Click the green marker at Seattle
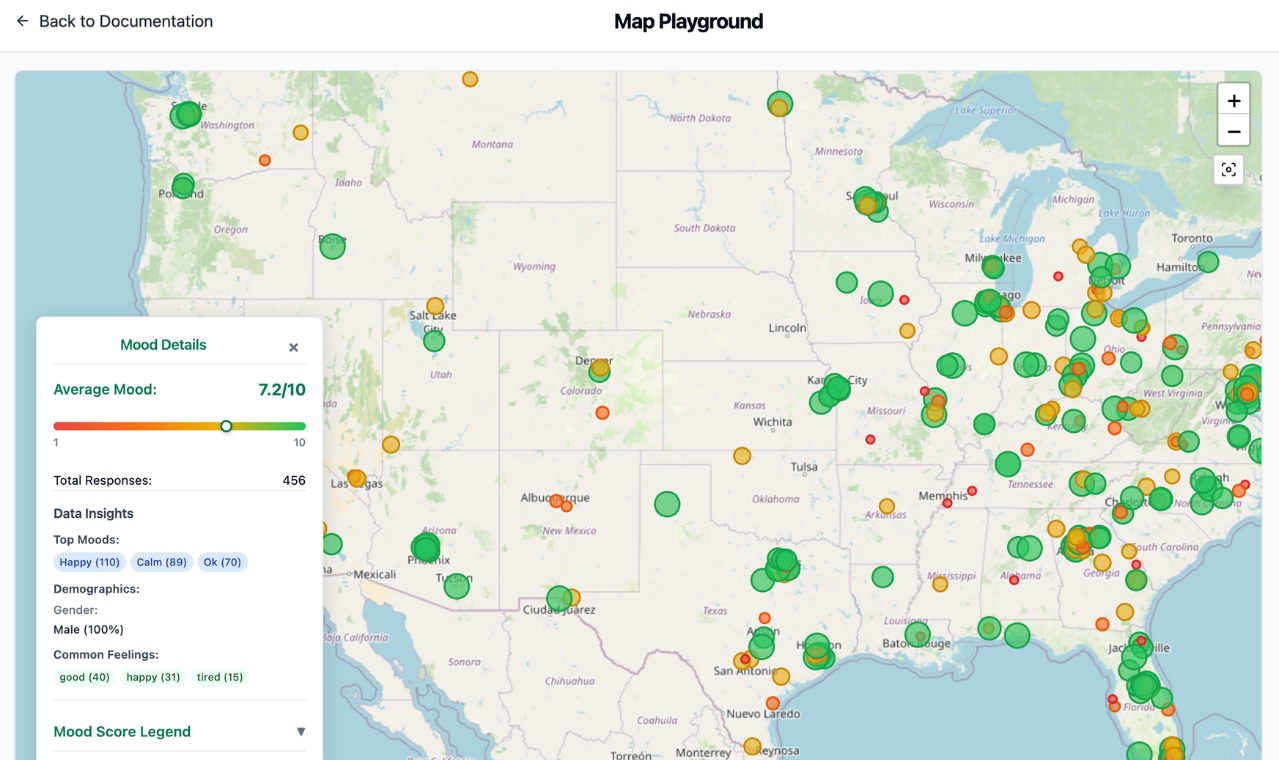The image size is (1279, 760). pos(186,115)
